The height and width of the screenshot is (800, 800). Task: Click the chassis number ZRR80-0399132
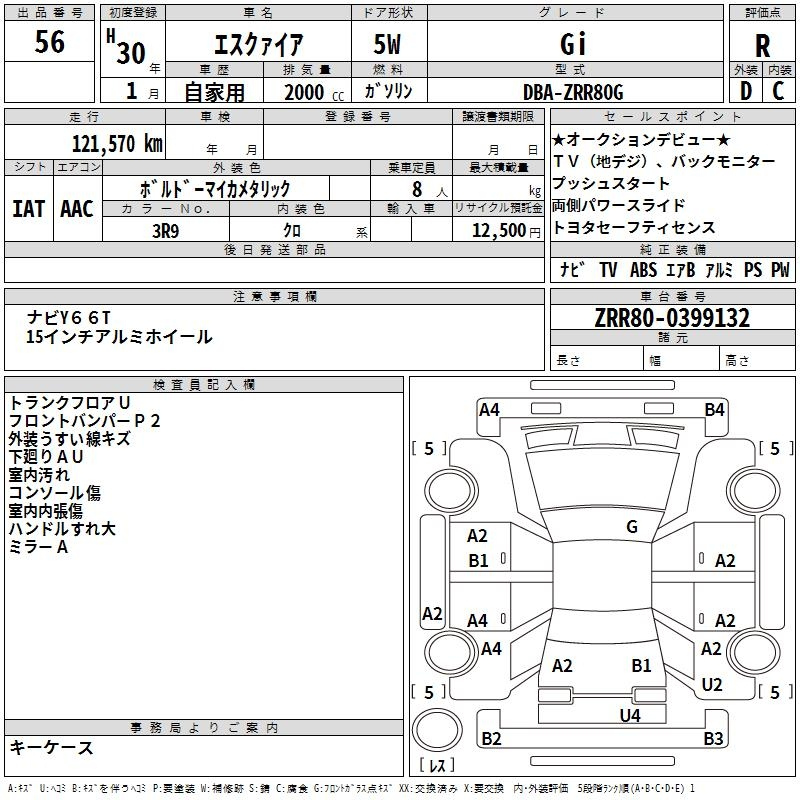point(672,318)
